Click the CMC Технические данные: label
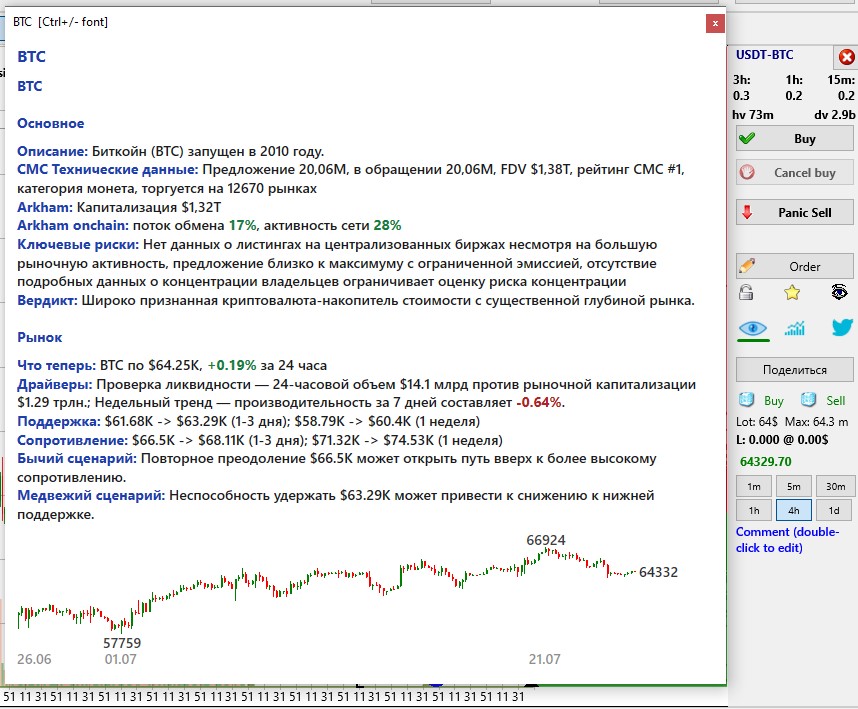This screenshot has height=709, width=858. (x=108, y=170)
